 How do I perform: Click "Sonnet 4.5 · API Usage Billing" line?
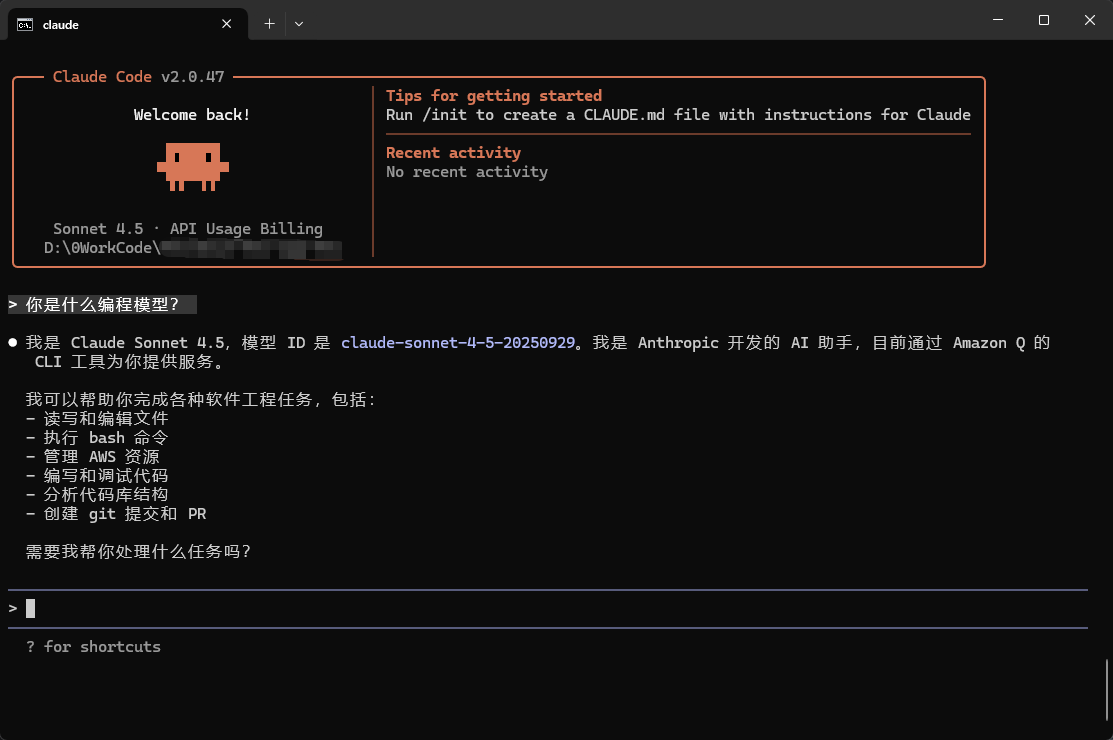188,228
